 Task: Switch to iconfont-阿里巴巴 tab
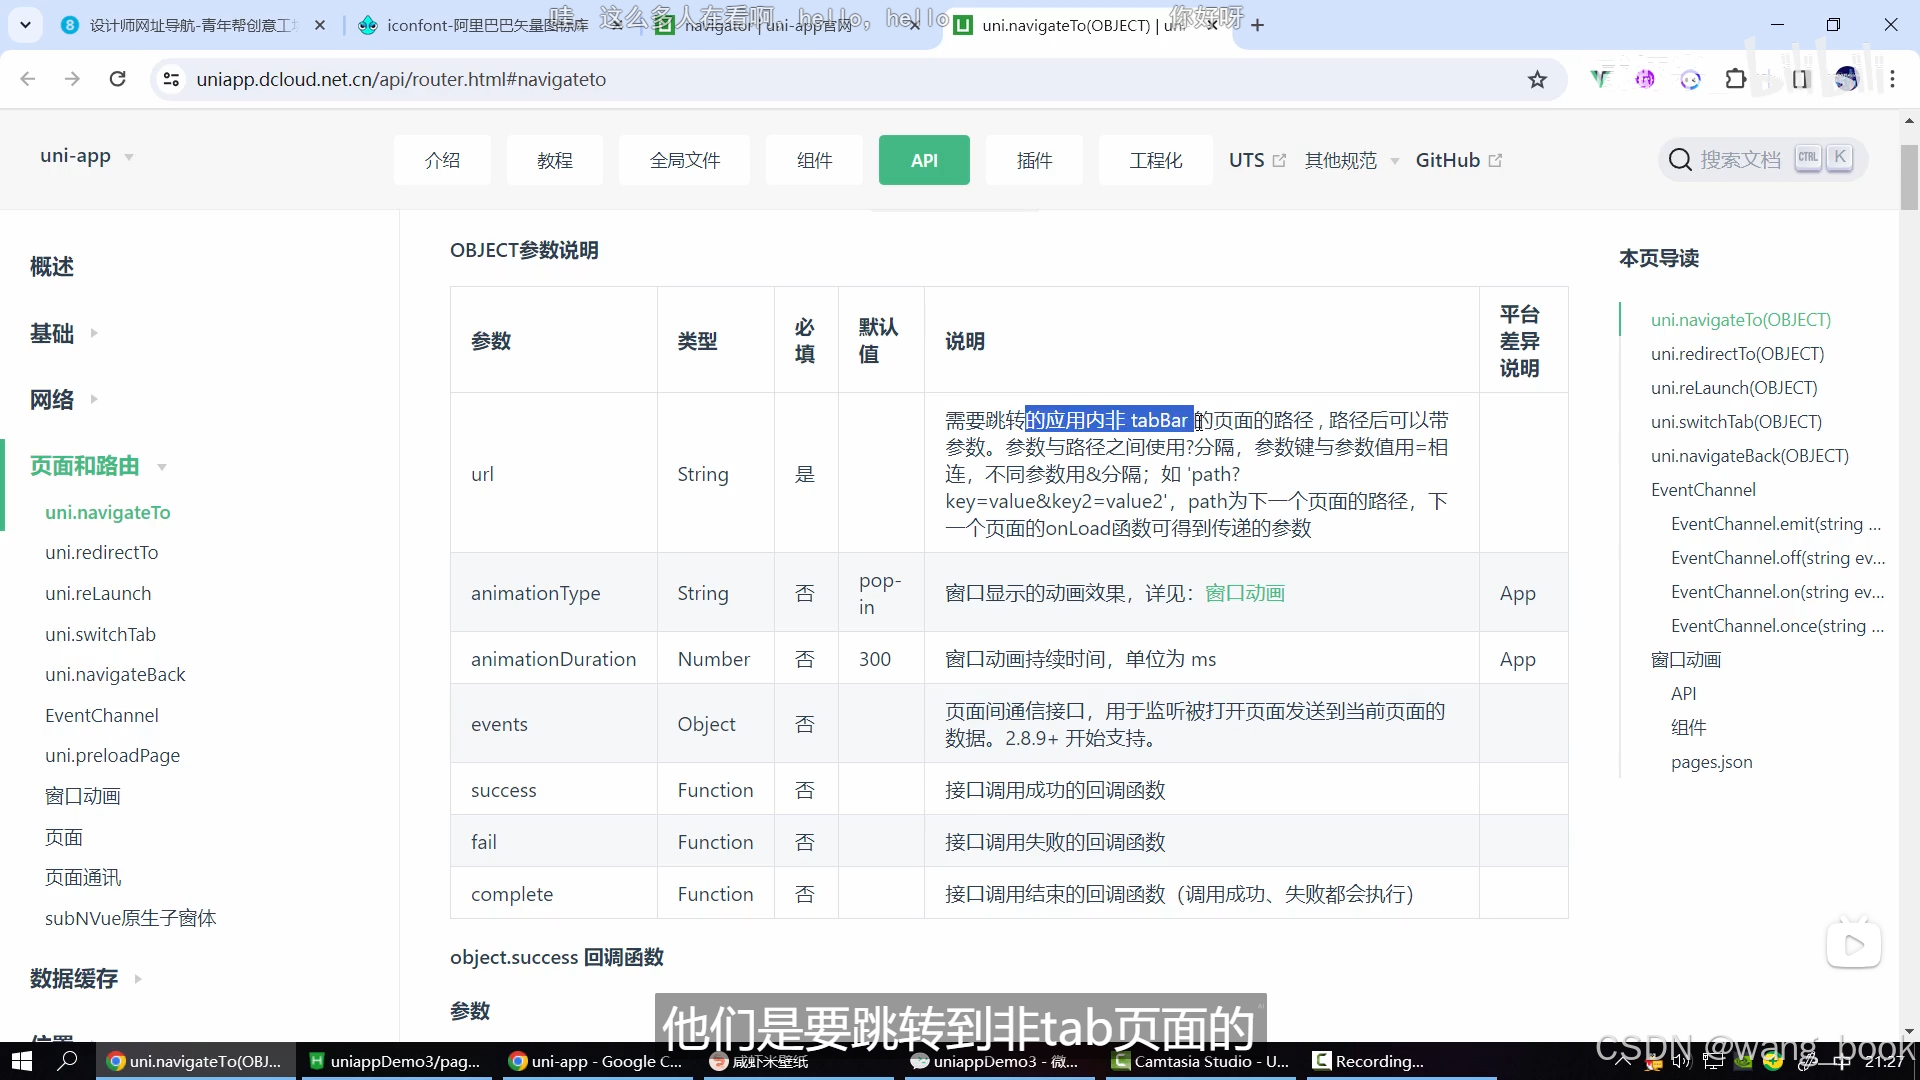pyautogui.click(x=487, y=25)
